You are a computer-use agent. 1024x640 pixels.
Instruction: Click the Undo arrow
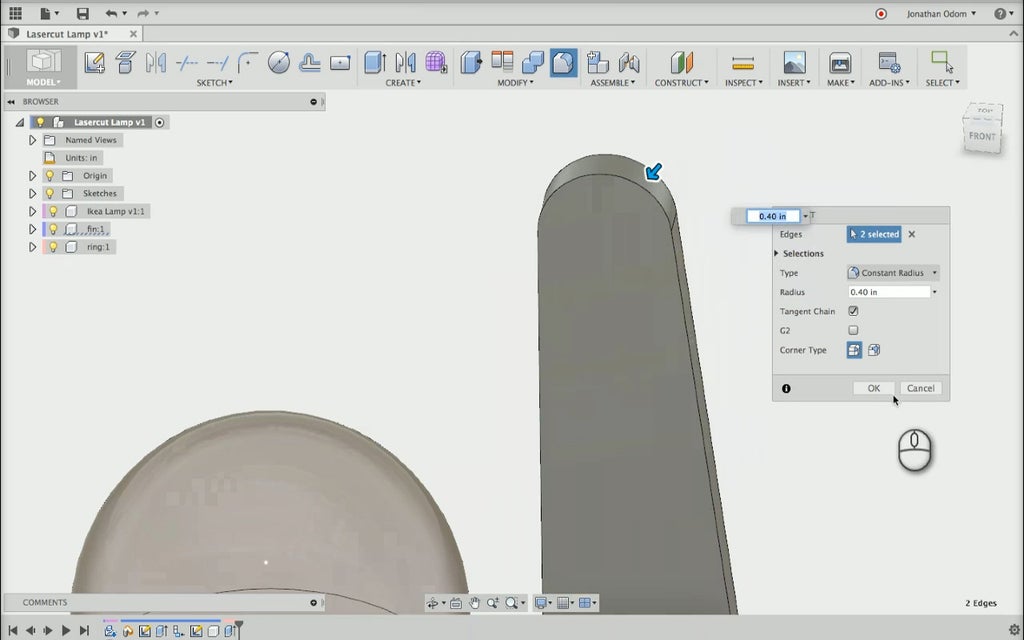(x=112, y=13)
